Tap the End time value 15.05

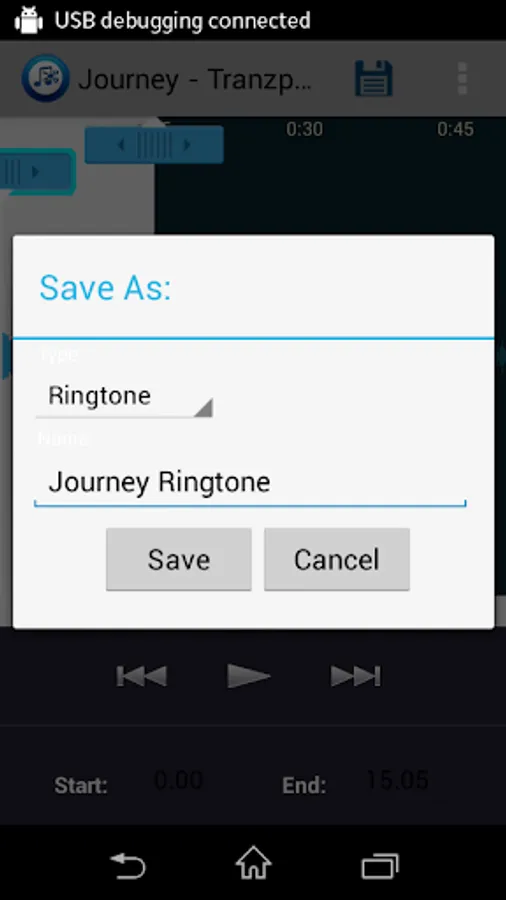click(x=397, y=781)
